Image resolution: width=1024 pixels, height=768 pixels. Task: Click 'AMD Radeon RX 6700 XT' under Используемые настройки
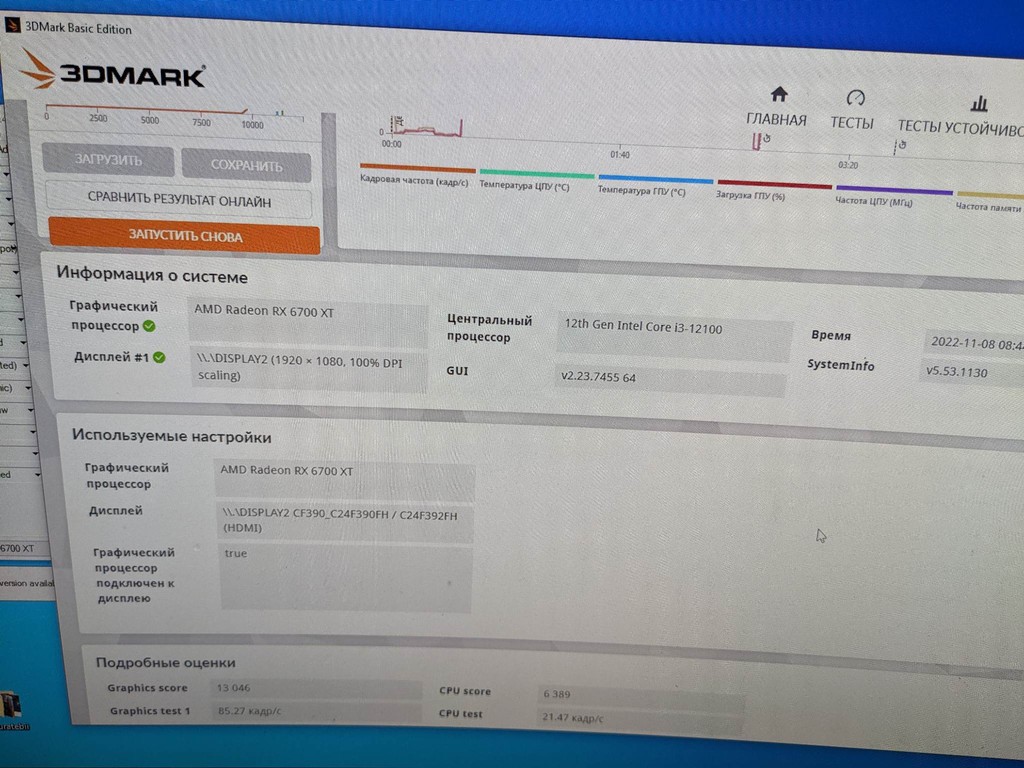344,479
